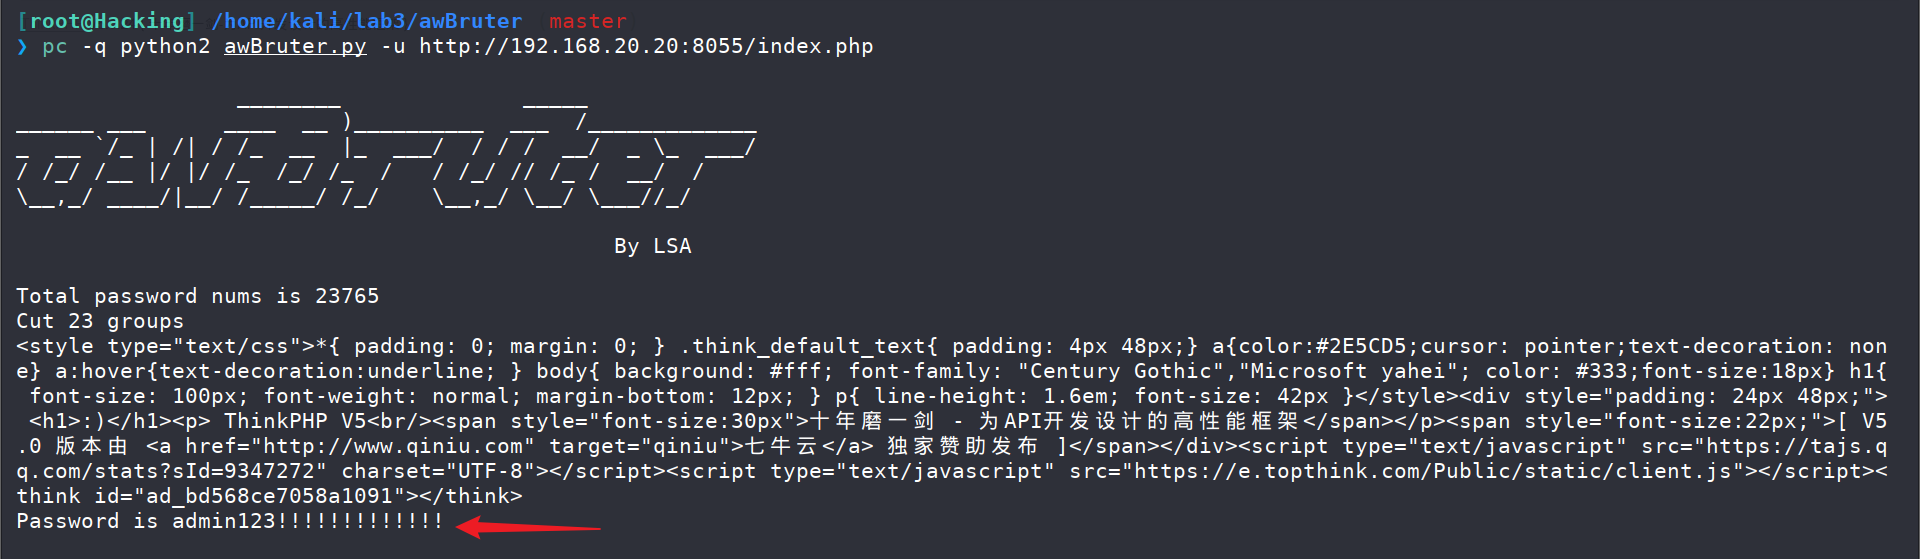
Task: Click the 'Cut 23 groups' line
Action: (x=100, y=321)
